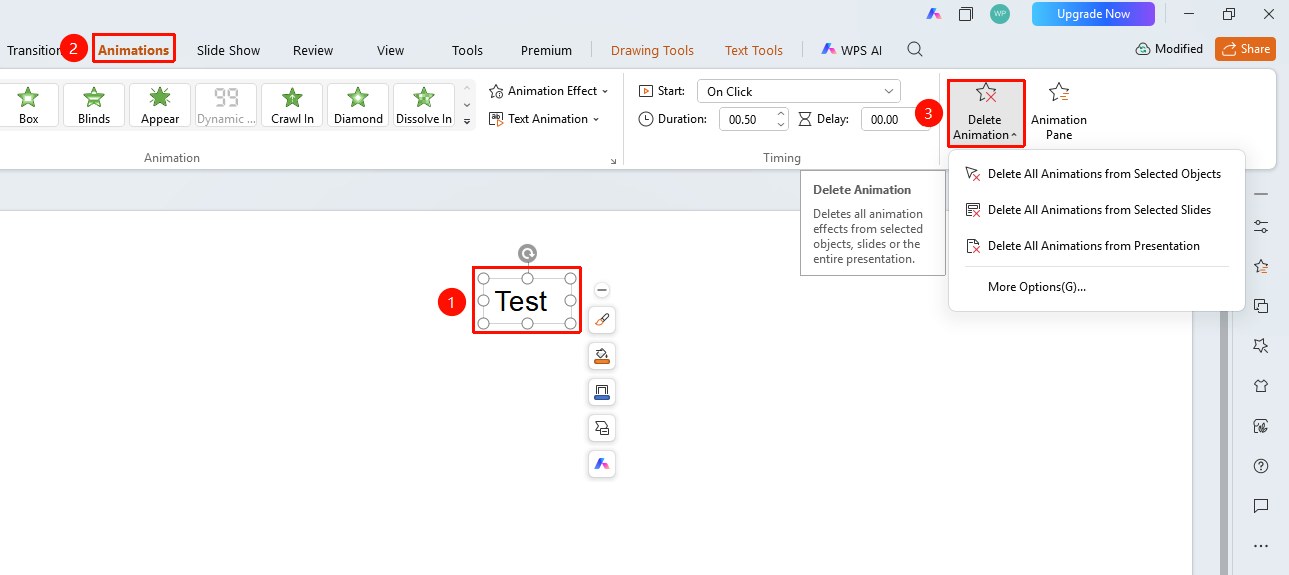Image resolution: width=1289 pixels, height=575 pixels.
Task: Click the Delete Animation button
Action: coord(986,112)
